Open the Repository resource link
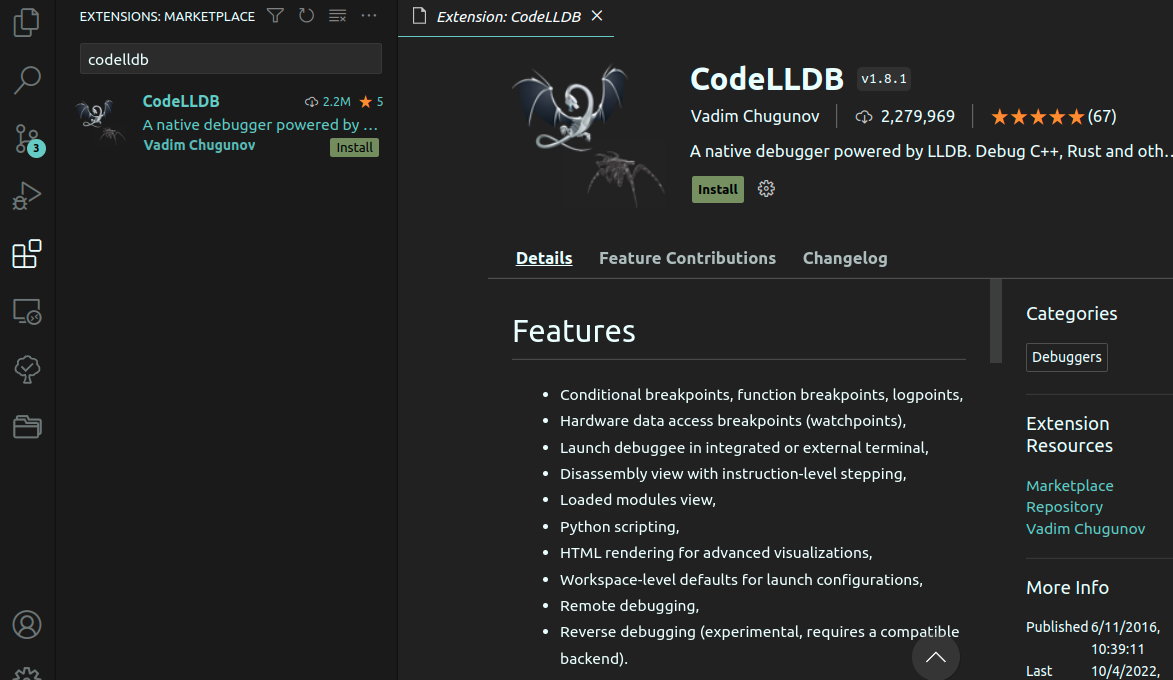 1064,506
